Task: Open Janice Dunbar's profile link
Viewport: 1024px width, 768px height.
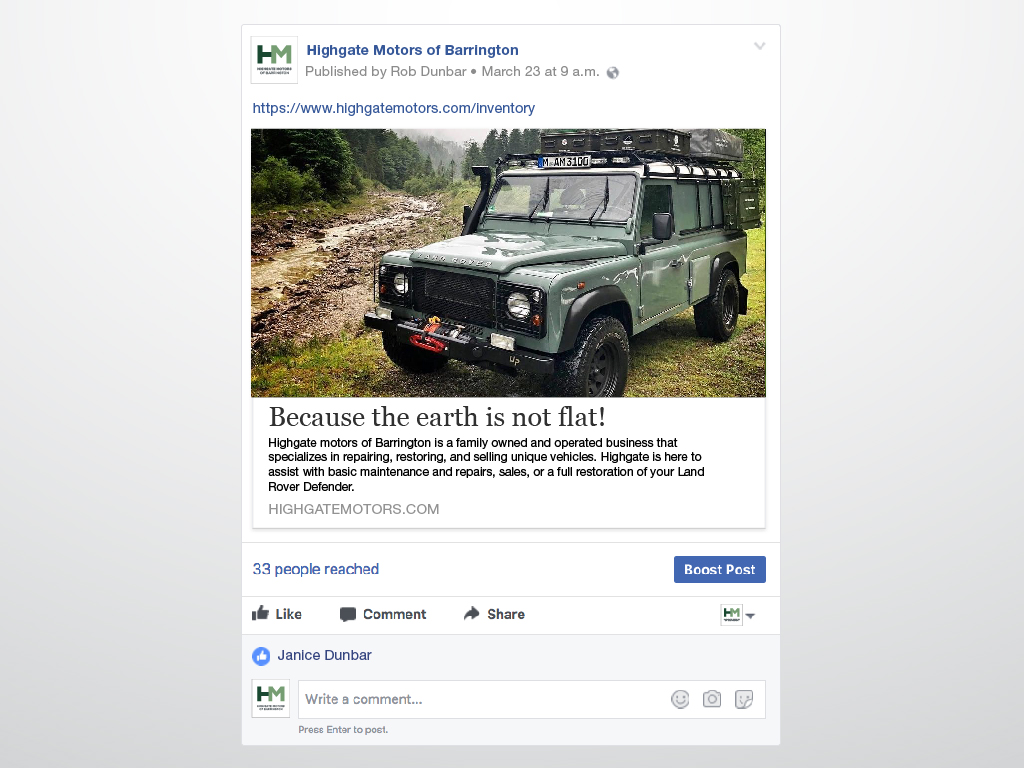Action: tap(324, 655)
